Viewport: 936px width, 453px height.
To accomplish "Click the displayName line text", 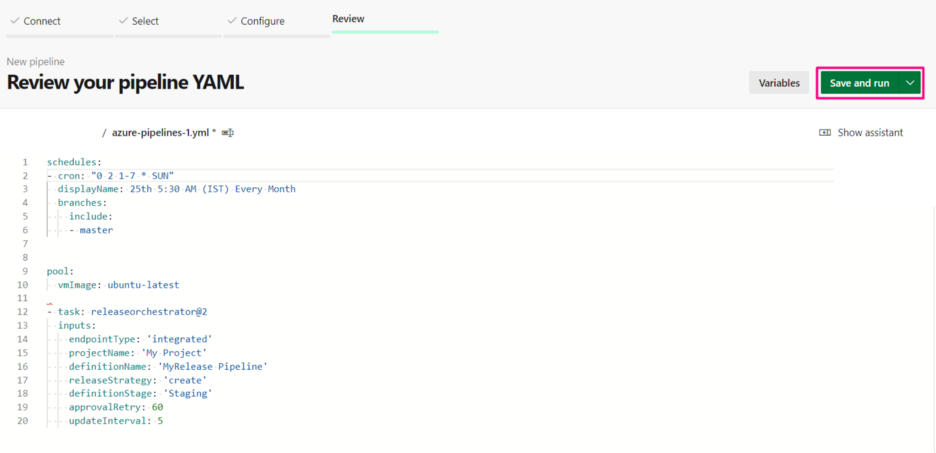I will point(177,189).
